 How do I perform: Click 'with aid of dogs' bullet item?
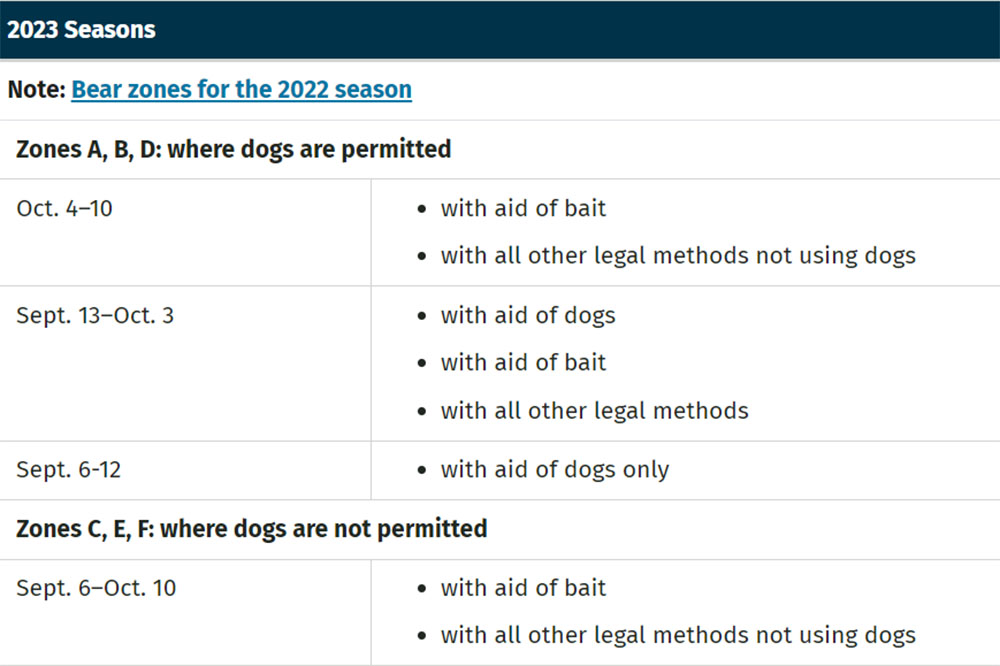click(x=527, y=316)
